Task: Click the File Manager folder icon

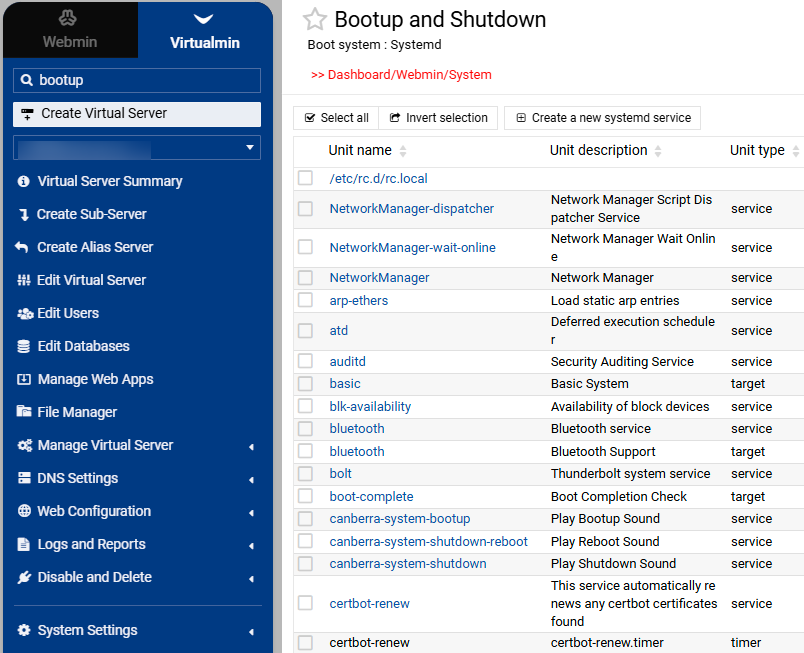Action: 24,412
